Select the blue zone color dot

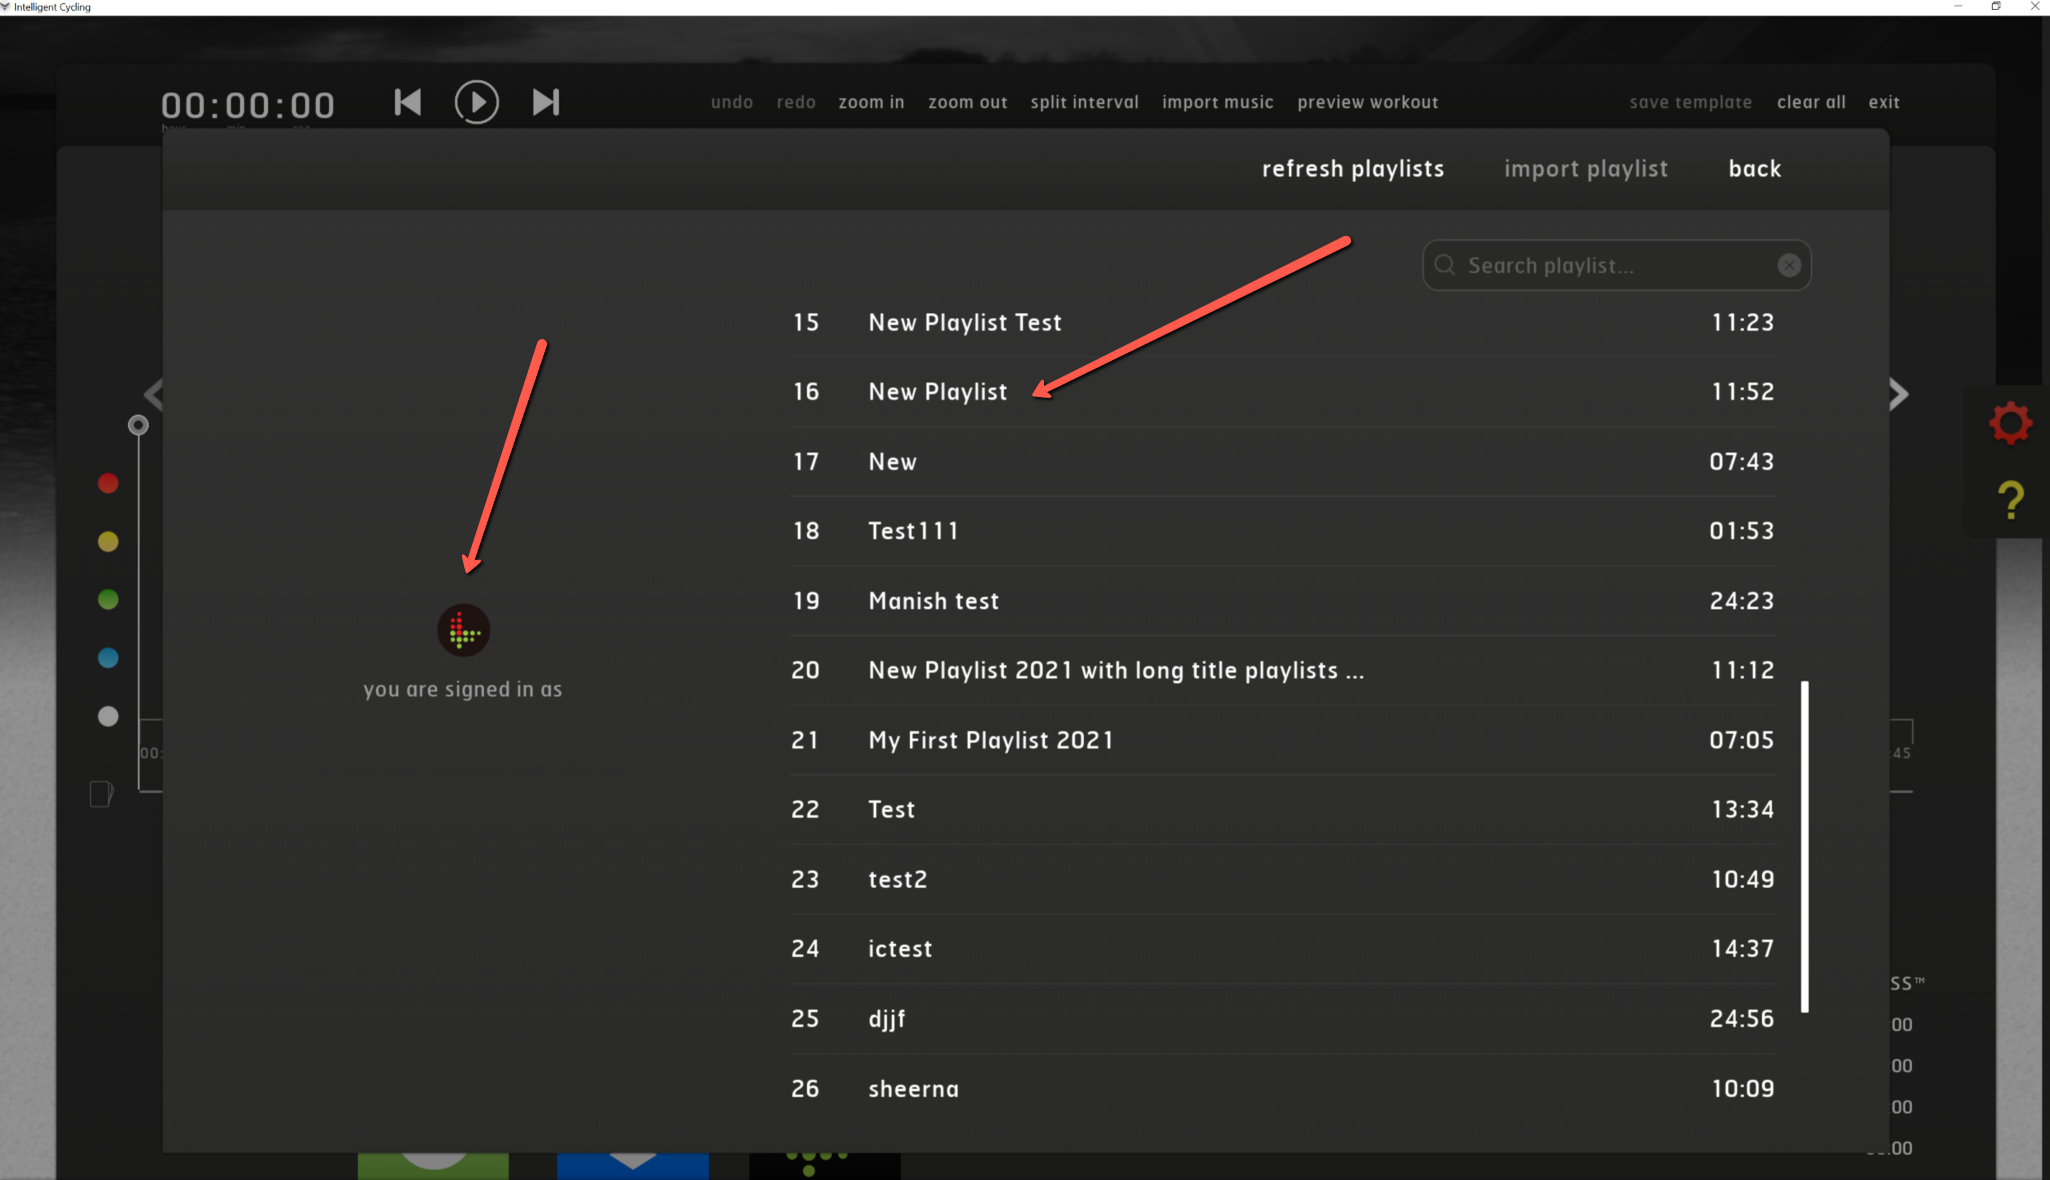point(108,658)
